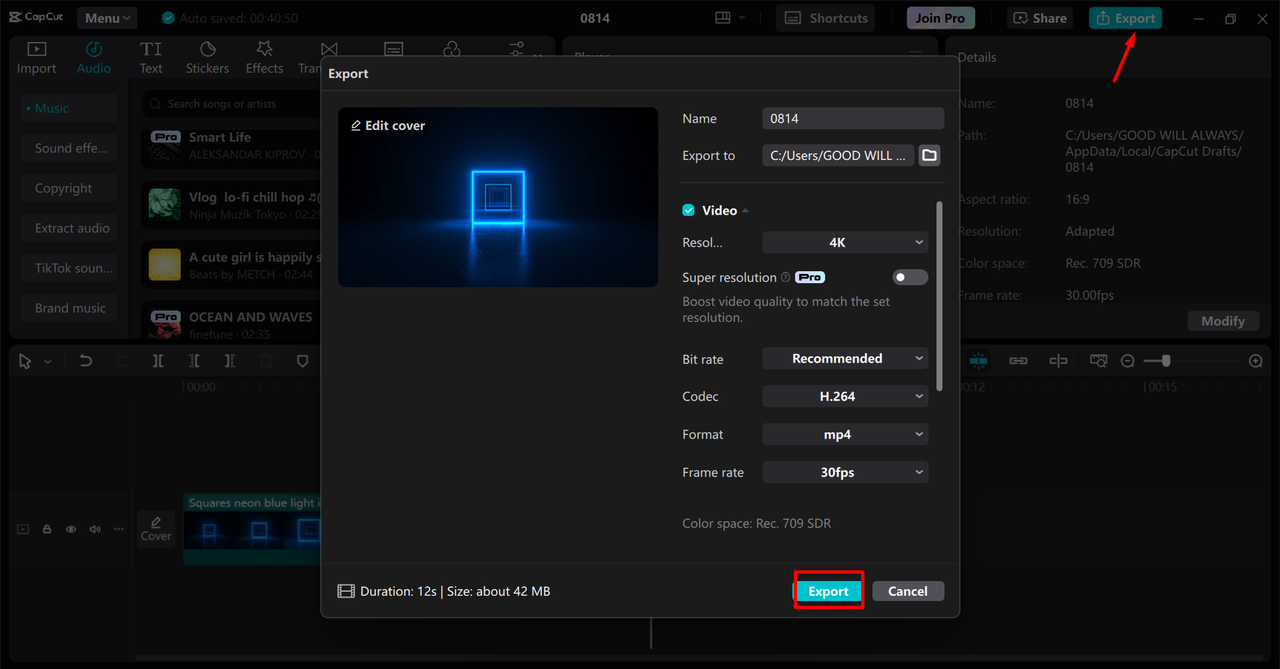Enable the Super resolution switch
This screenshot has height=669, width=1280.
[910, 277]
